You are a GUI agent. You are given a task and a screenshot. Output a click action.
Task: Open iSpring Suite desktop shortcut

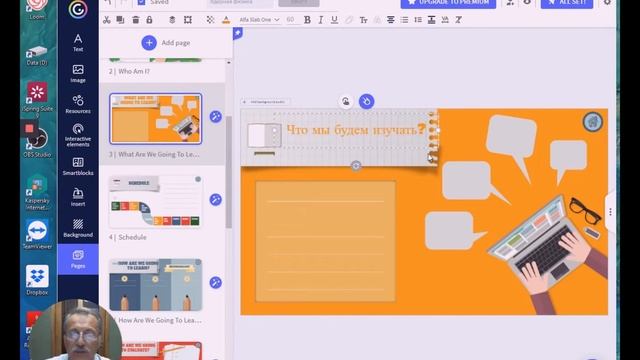point(37,99)
